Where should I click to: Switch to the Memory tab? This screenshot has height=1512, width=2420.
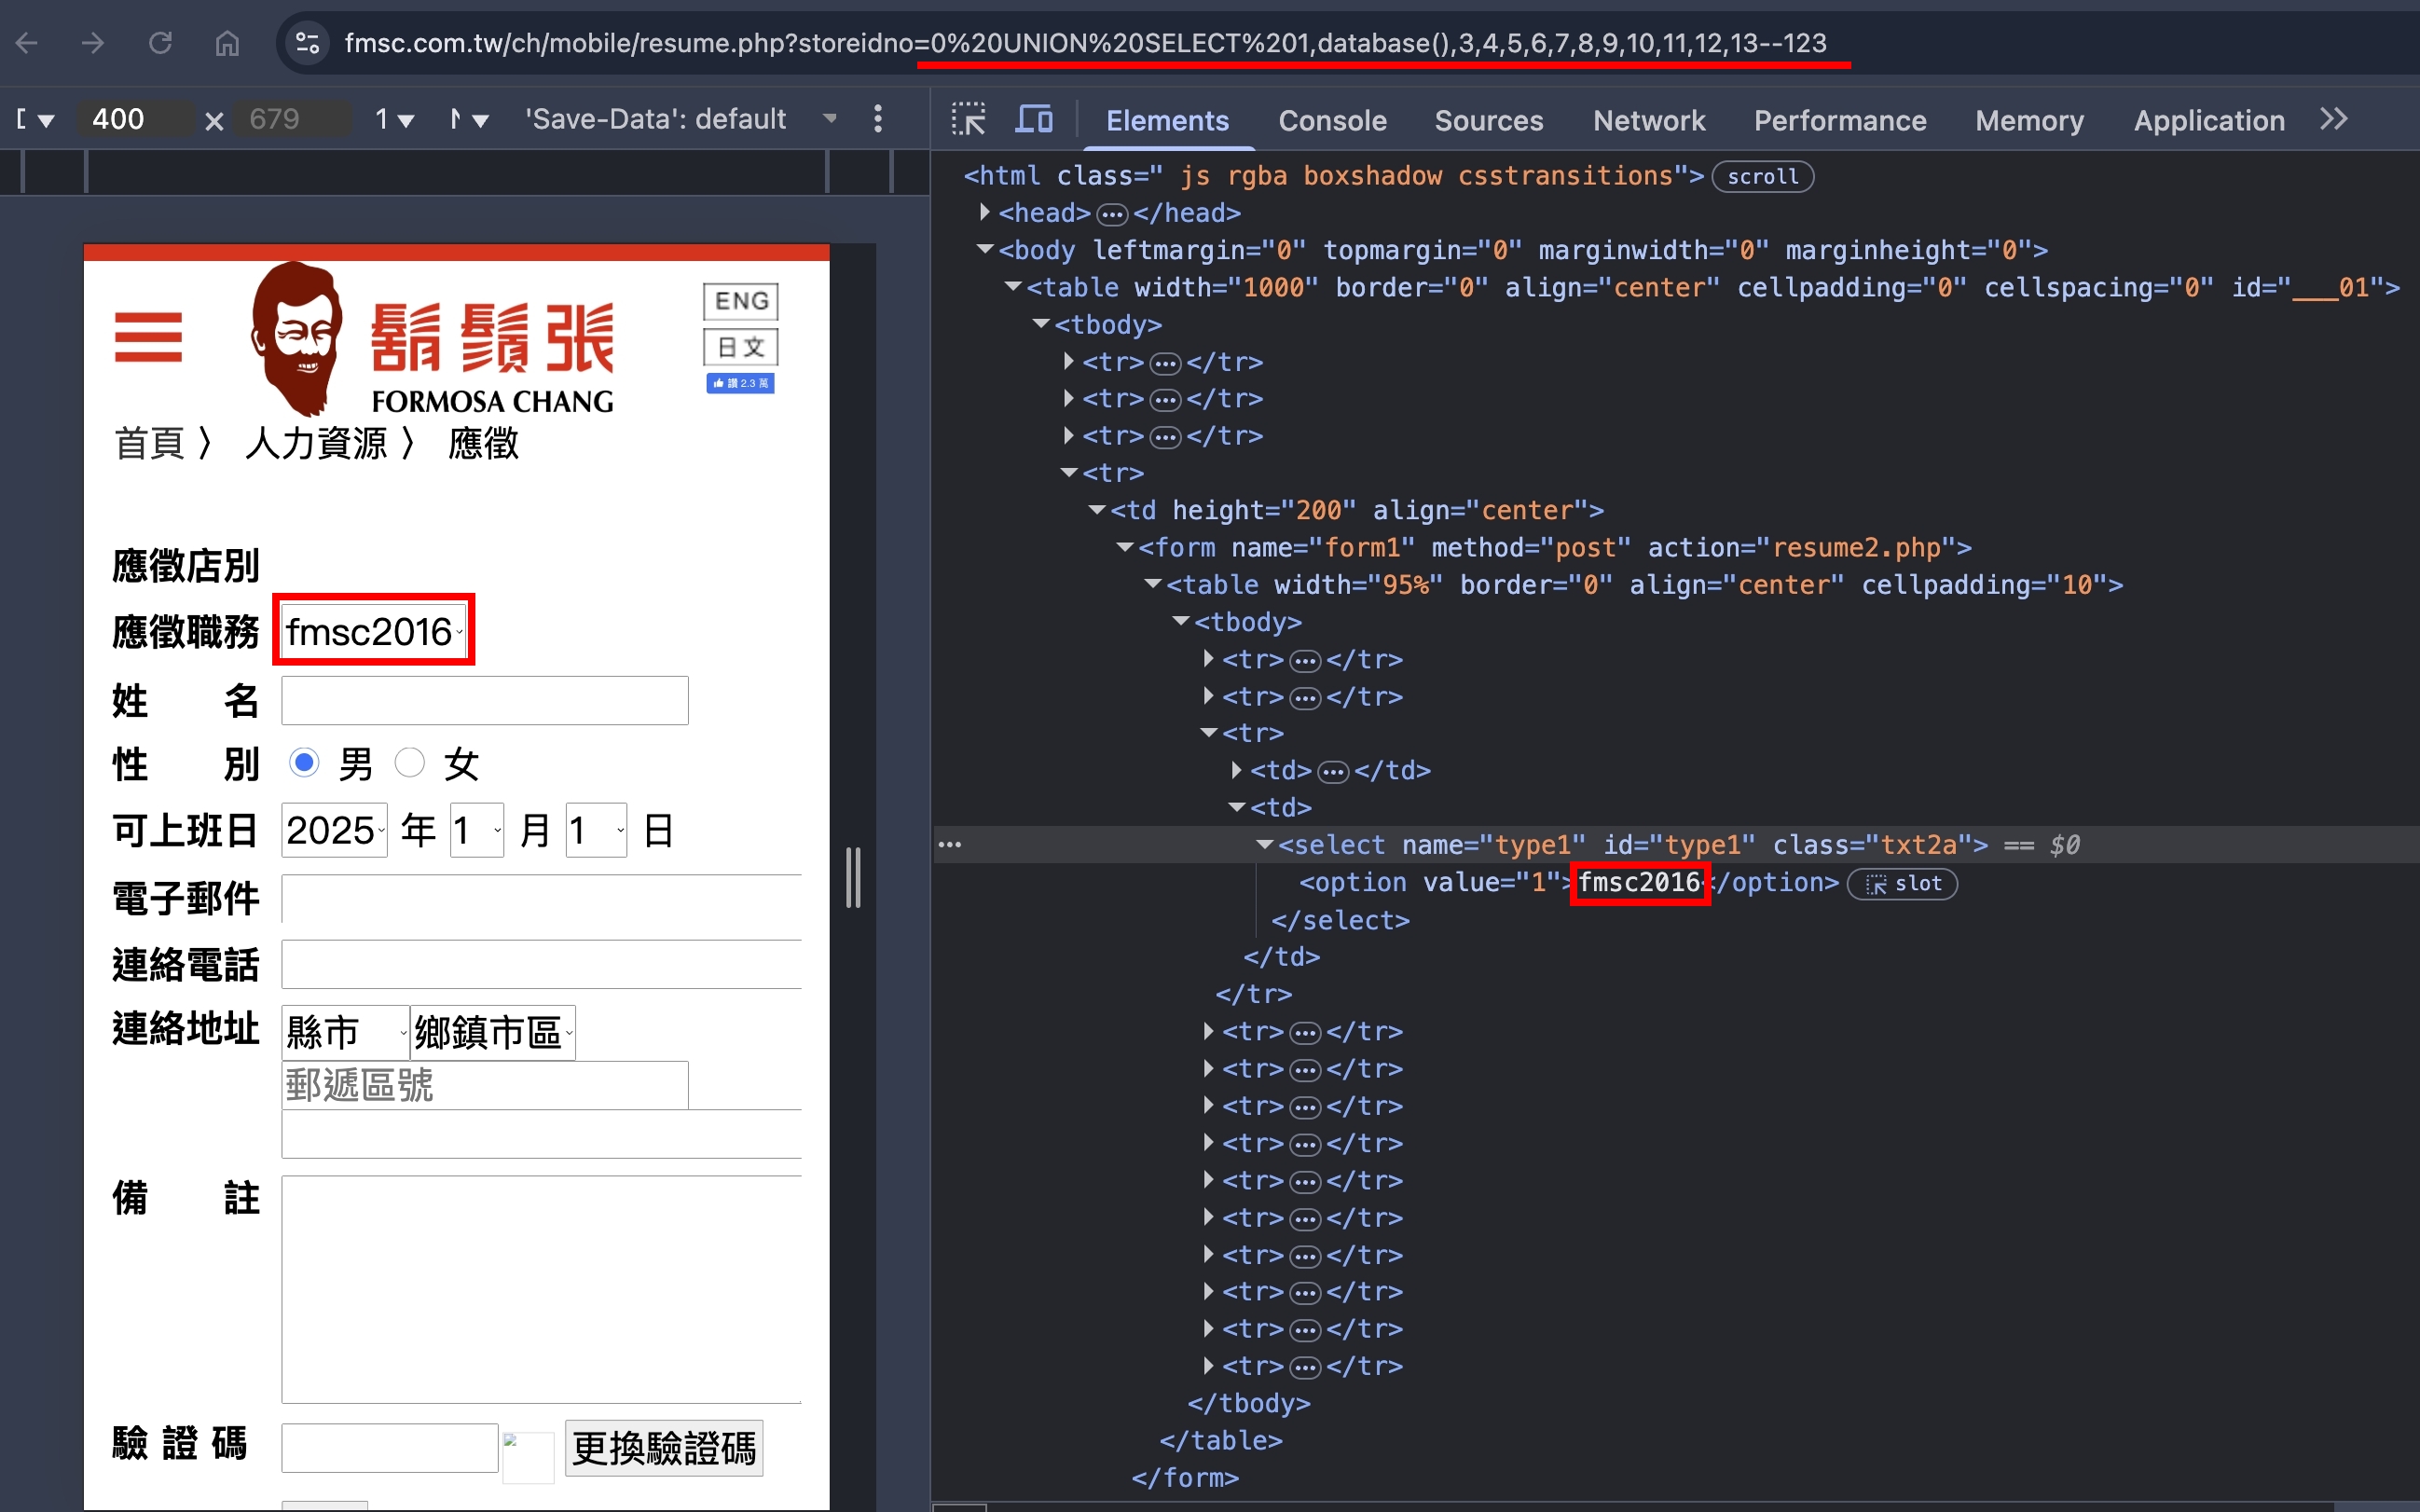2029,120
